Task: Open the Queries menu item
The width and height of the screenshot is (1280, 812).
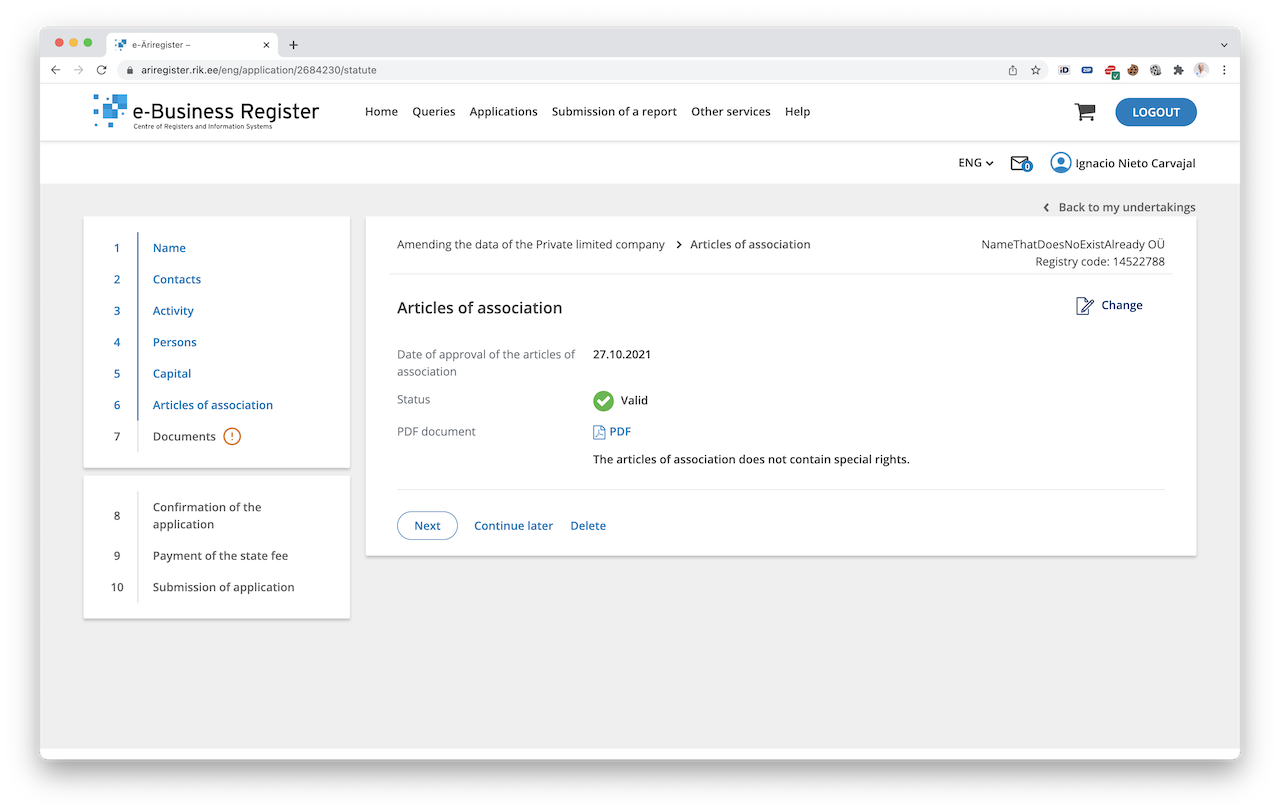Action: (x=433, y=112)
